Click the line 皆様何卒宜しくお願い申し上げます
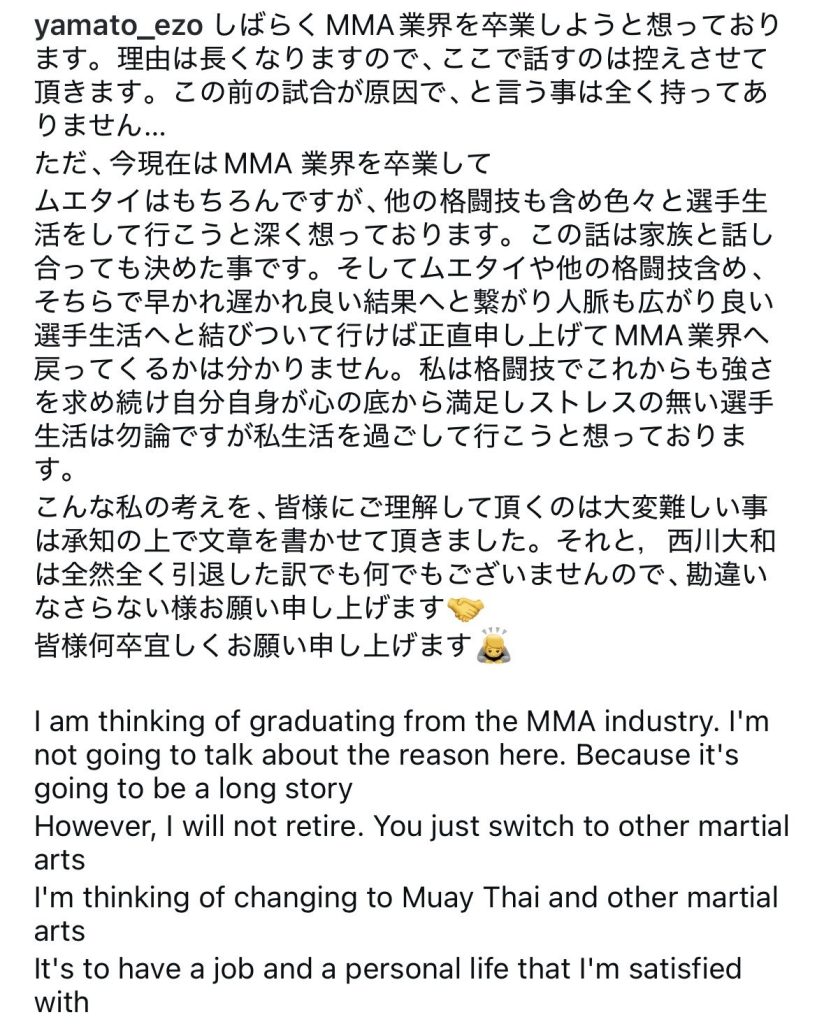This screenshot has height=1024, width=824. point(253,645)
